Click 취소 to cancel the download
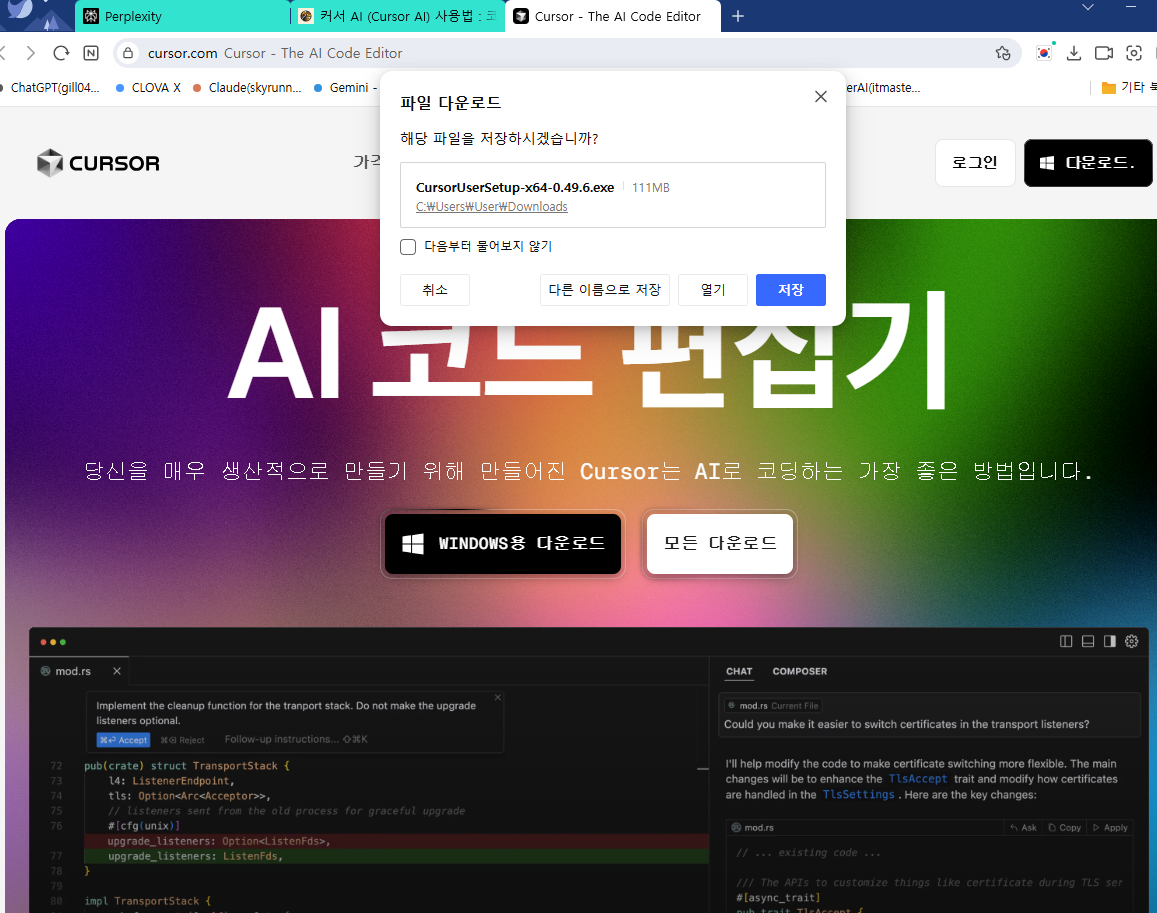 click(x=435, y=290)
